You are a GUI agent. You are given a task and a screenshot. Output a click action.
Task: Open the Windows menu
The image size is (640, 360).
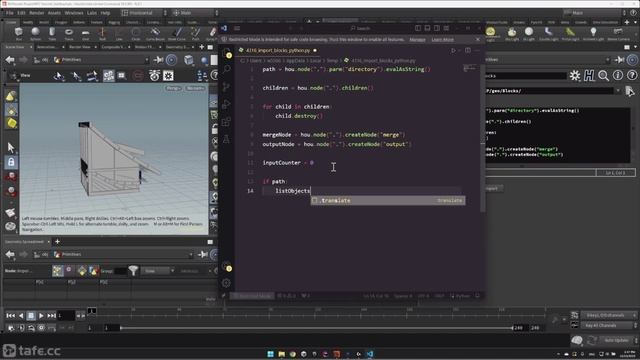tap(73, 13)
